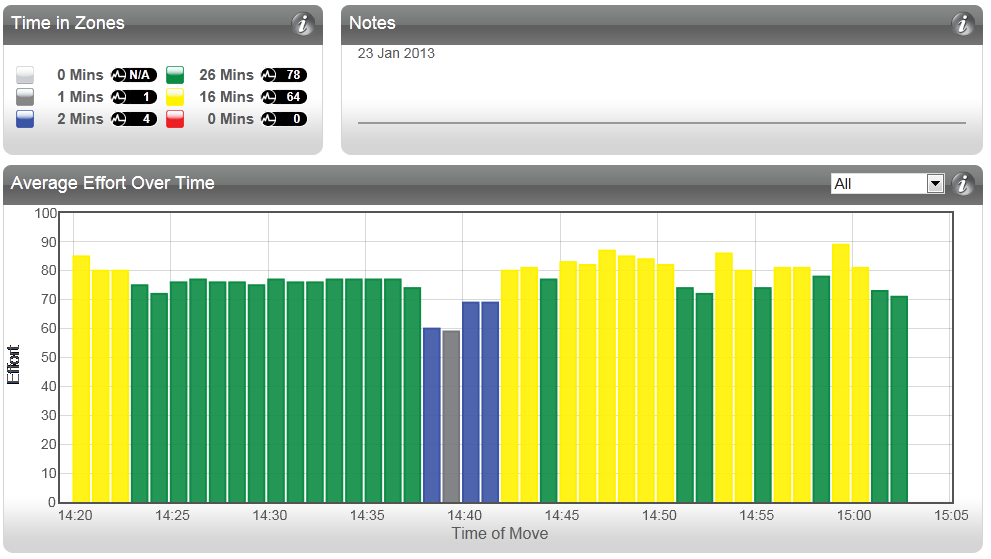This screenshot has height=559, width=991.
Task: Select the green zone color swatch
Action: (x=176, y=75)
